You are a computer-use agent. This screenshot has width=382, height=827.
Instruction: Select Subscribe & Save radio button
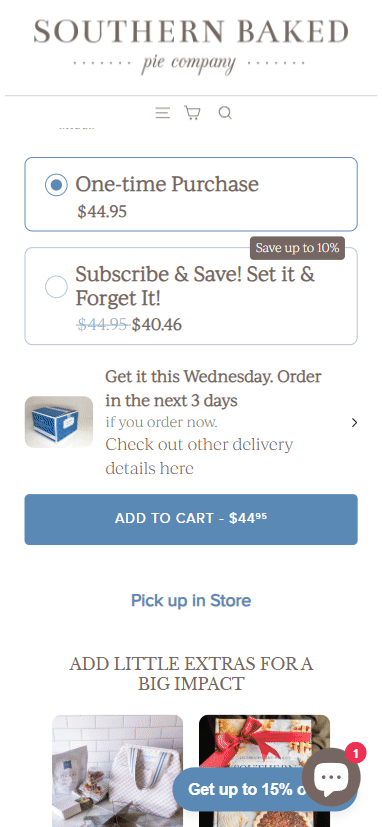coord(56,287)
